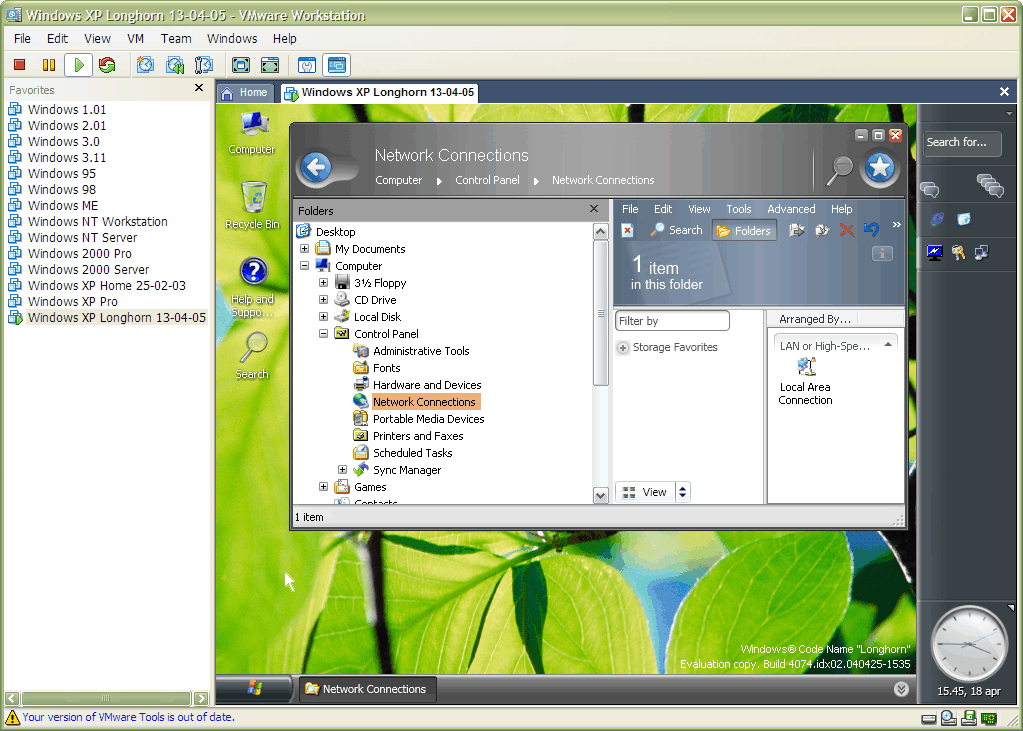This screenshot has height=731, width=1023.
Task: Open the Recycle Bin desktop icon
Action: pyautogui.click(x=253, y=206)
